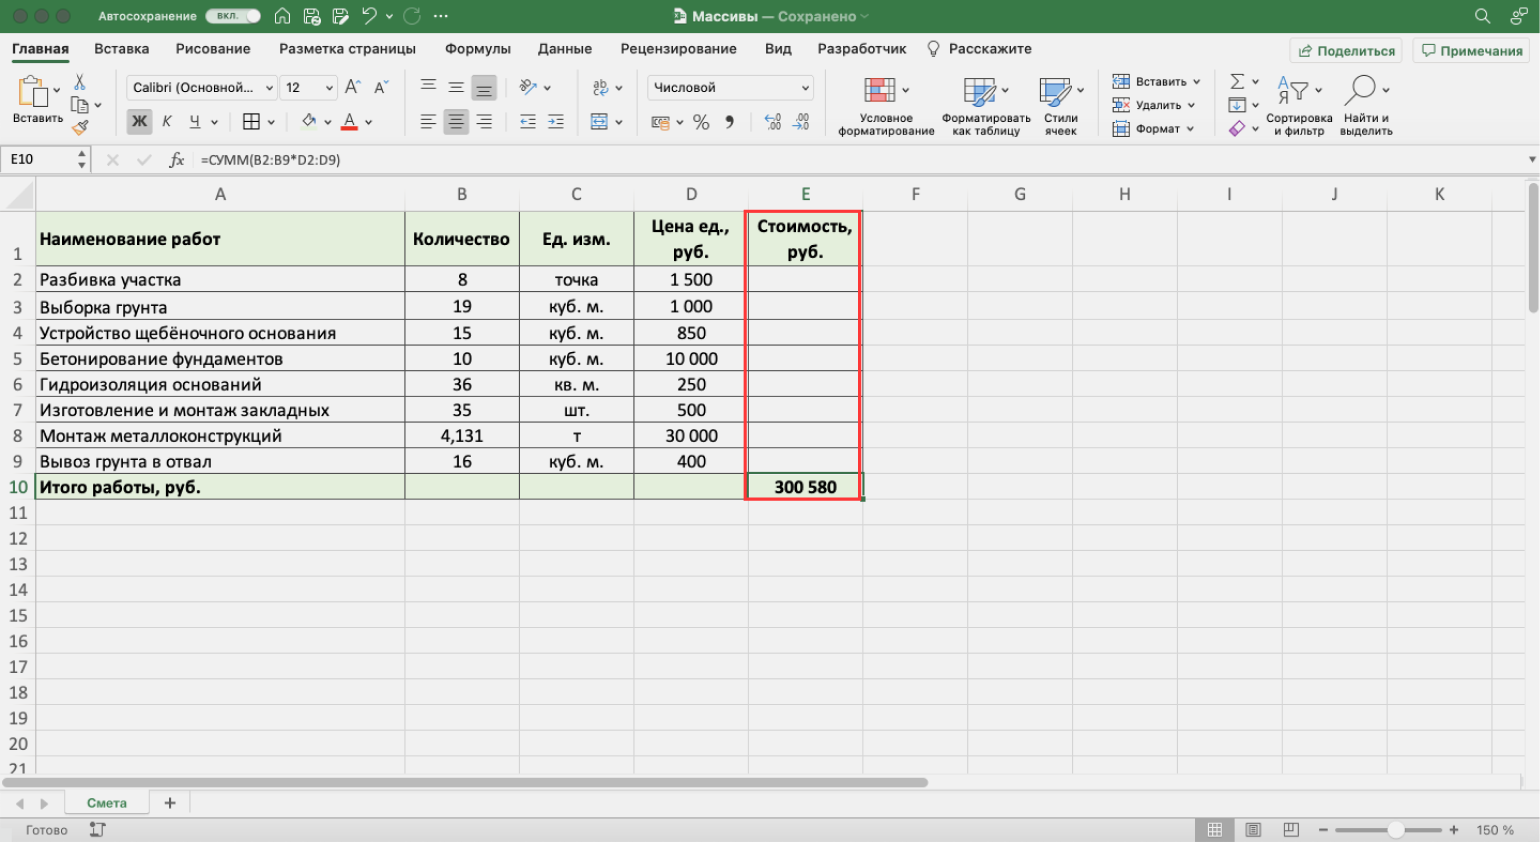1540x842 pixels.
Task: Click the Undo arrow in title bar
Action: pos(369,16)
